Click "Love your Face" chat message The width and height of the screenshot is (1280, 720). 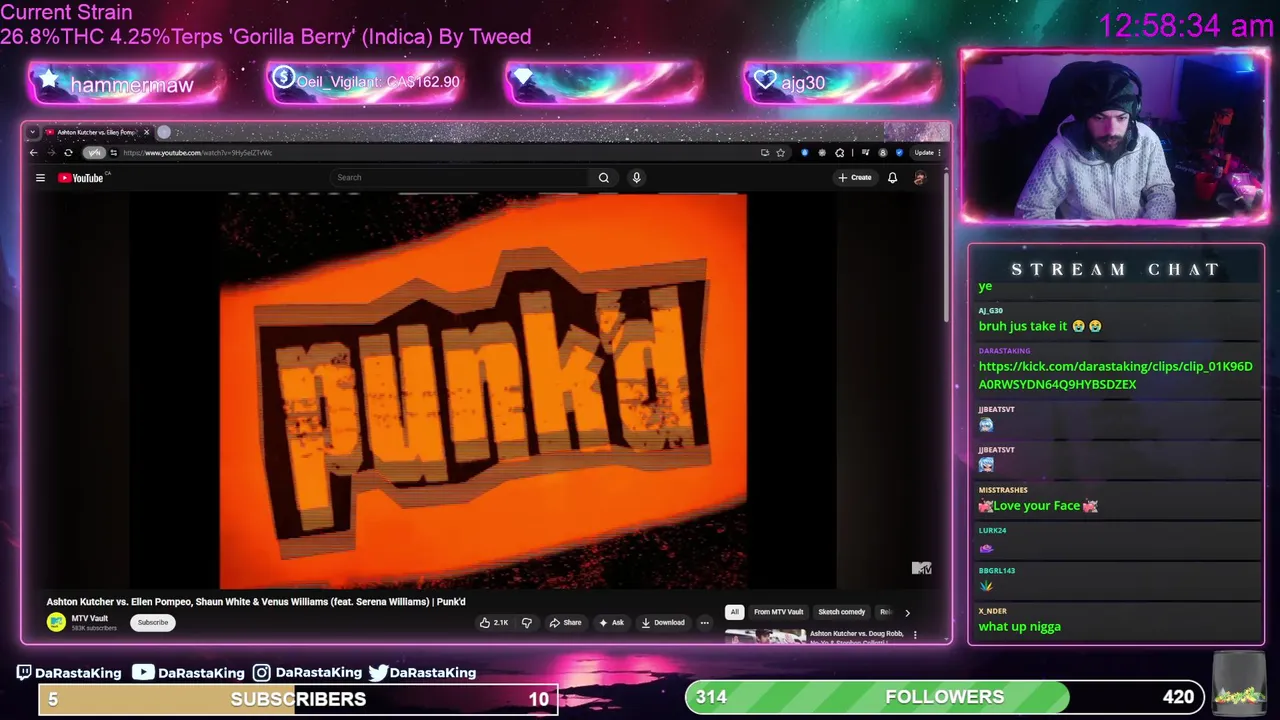coord(1038,506)
